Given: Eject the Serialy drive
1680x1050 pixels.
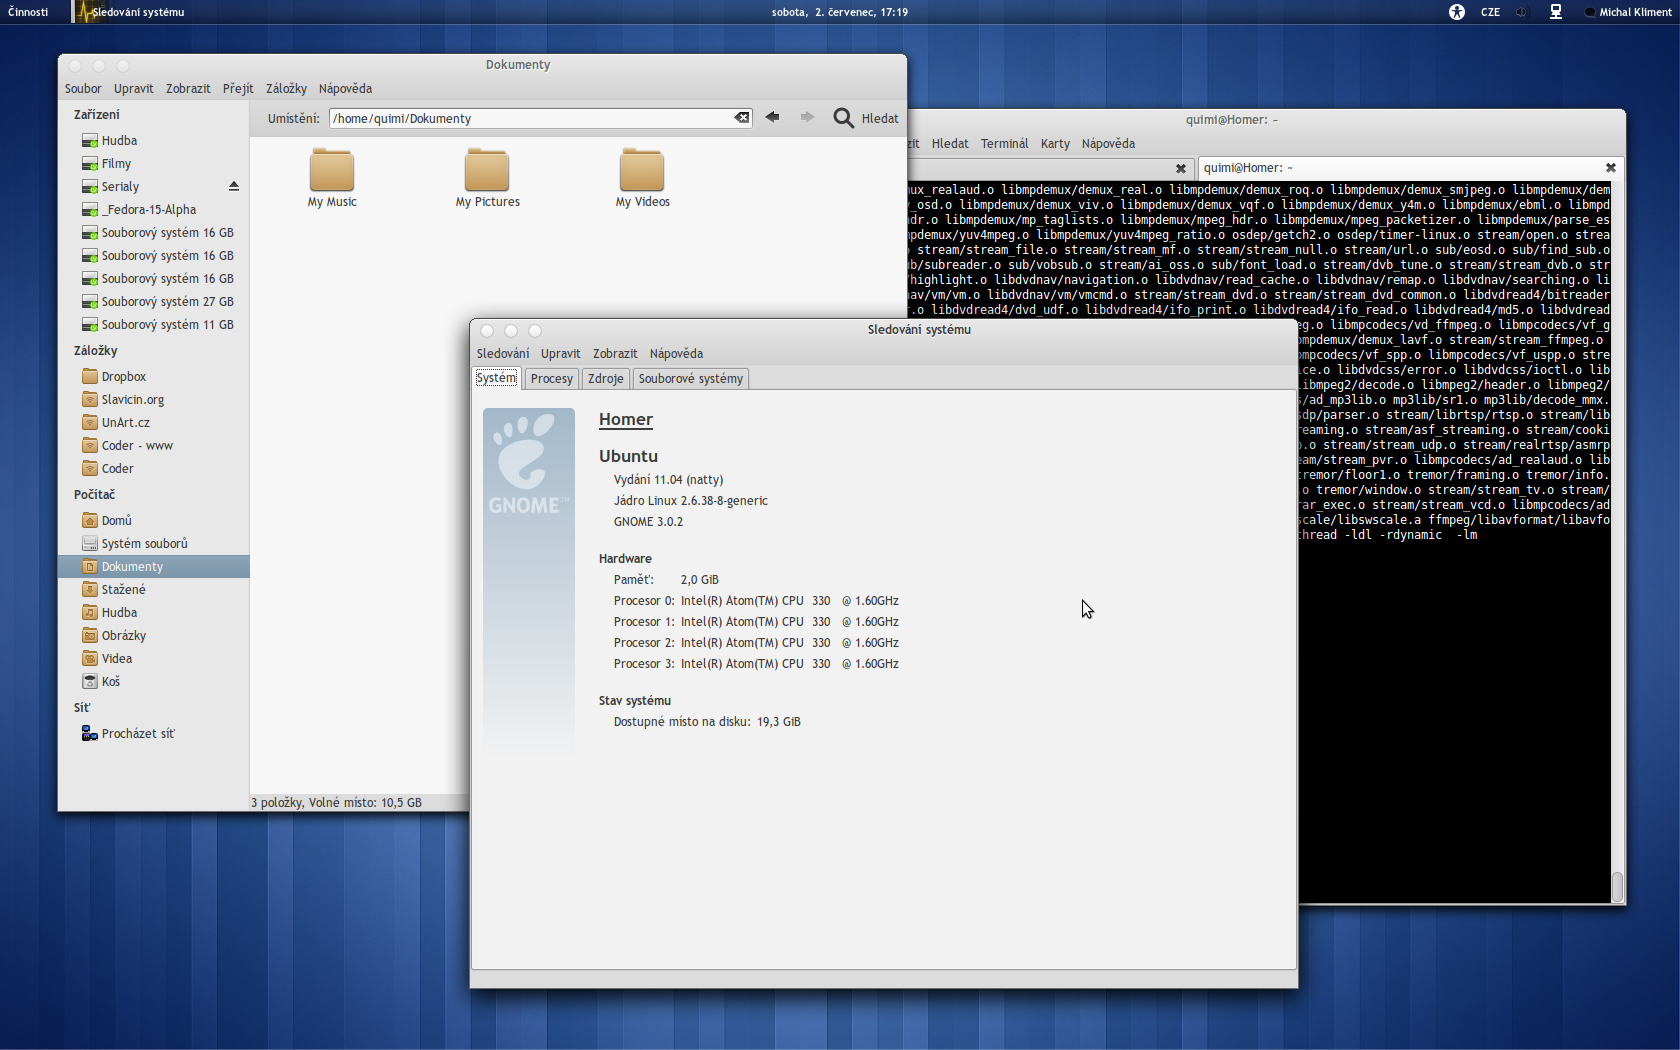Looking at the screenshot, I should coord(234,186).
